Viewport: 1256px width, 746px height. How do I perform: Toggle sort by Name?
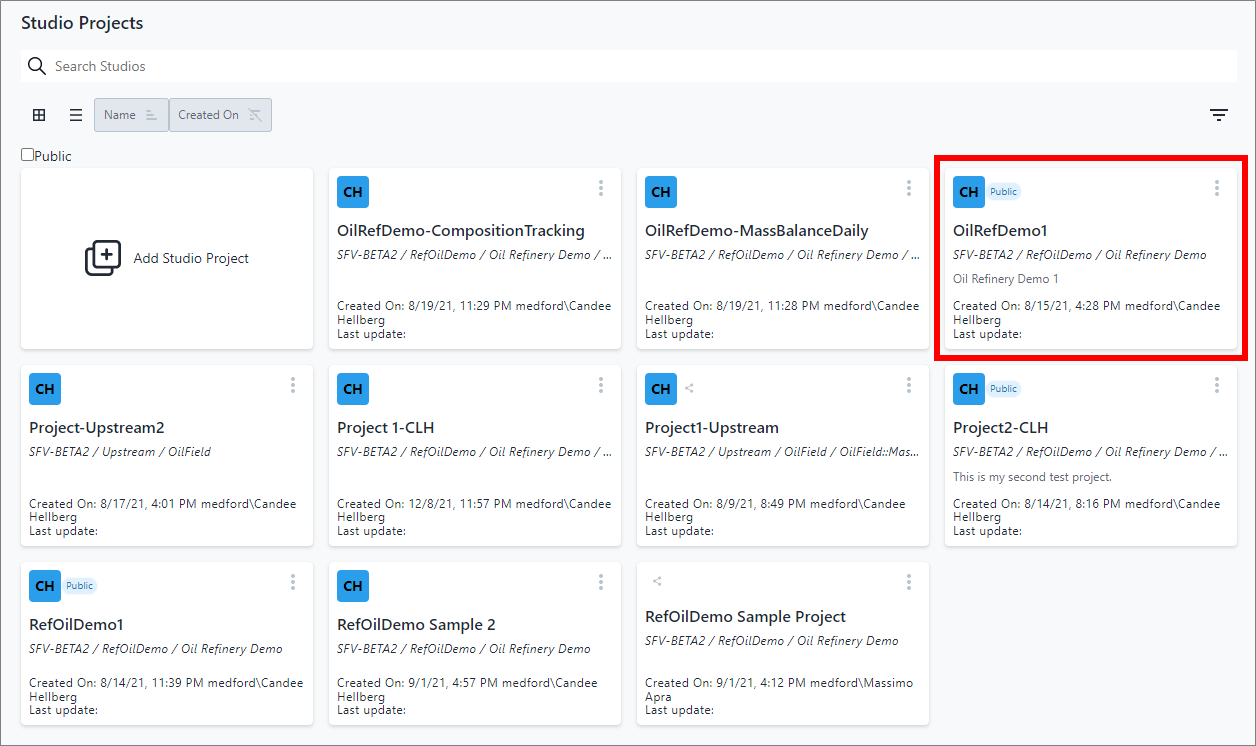131,115
